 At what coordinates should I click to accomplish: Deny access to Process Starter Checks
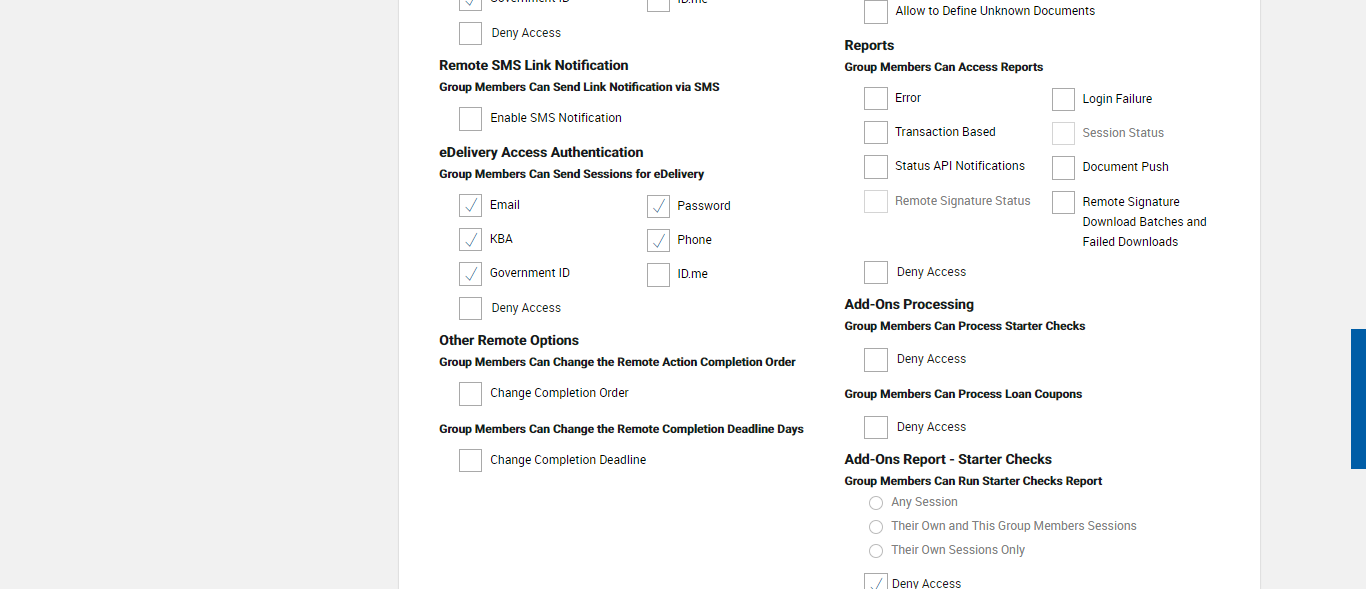pyautogui.click(x=876, y=360)
